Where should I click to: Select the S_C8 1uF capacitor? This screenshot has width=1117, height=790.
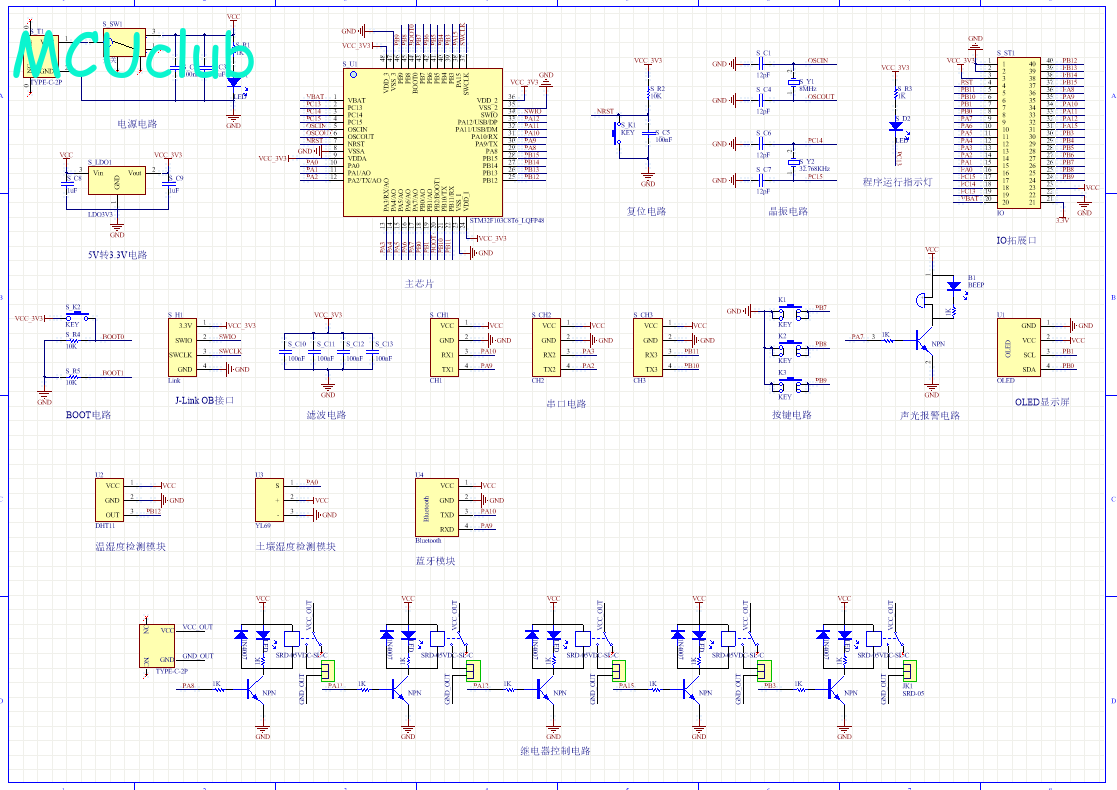point(66,183)
